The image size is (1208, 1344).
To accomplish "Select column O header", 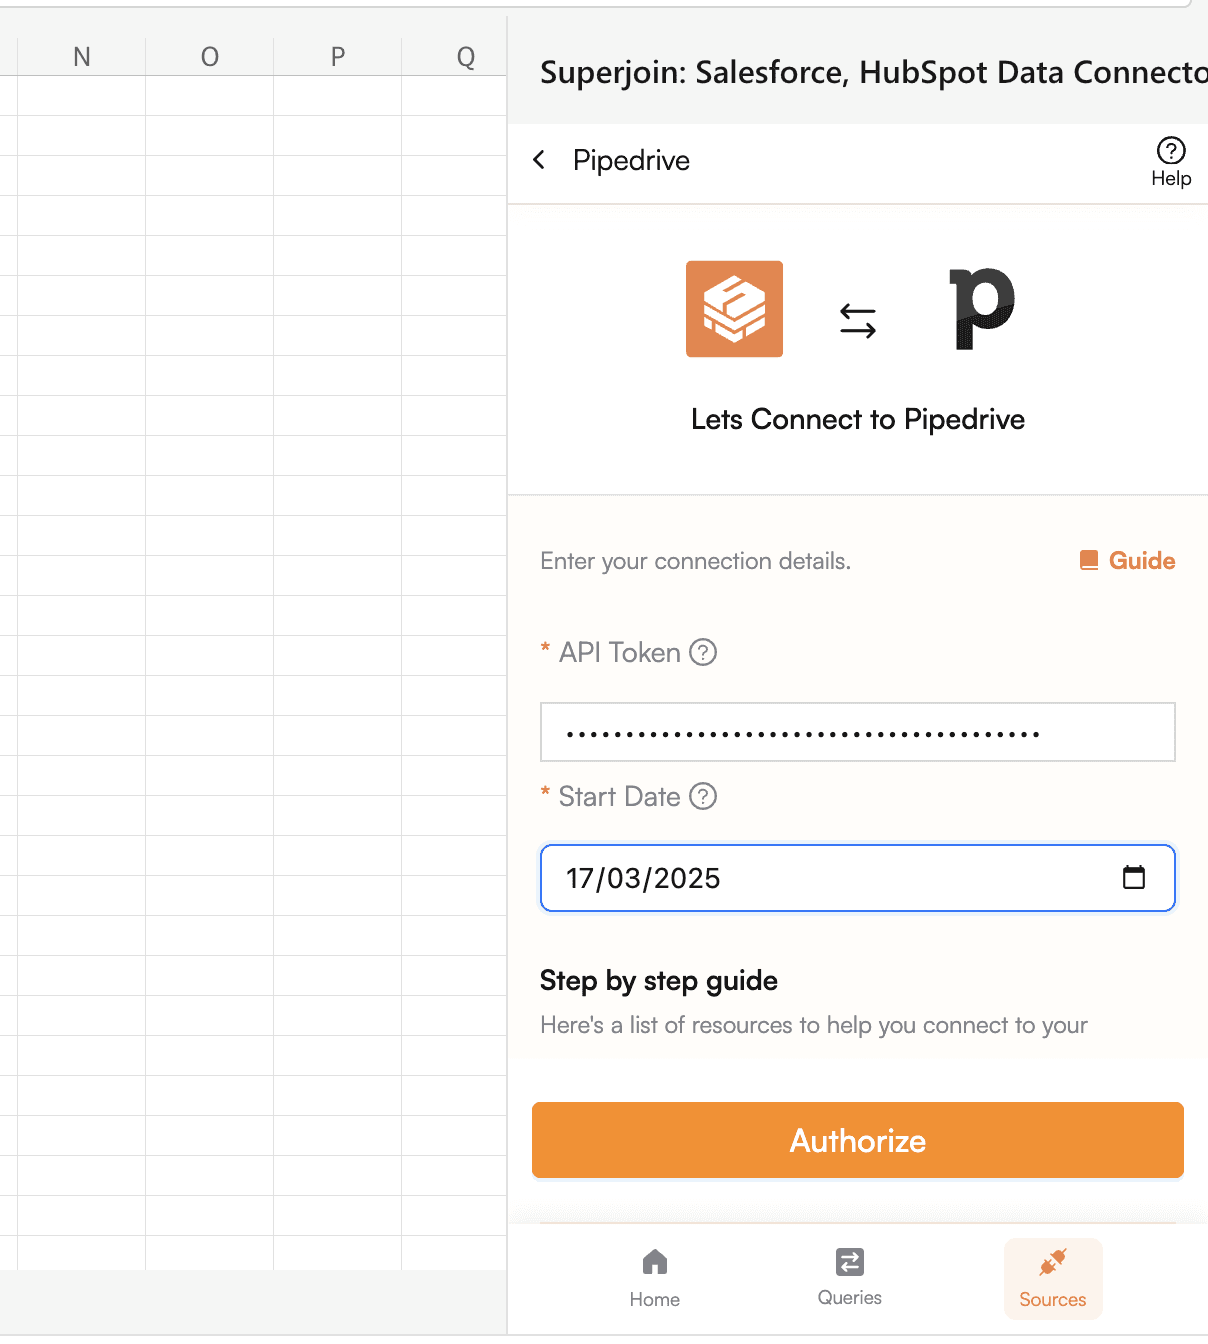I will pyautogui.click(x=210, y=57).
